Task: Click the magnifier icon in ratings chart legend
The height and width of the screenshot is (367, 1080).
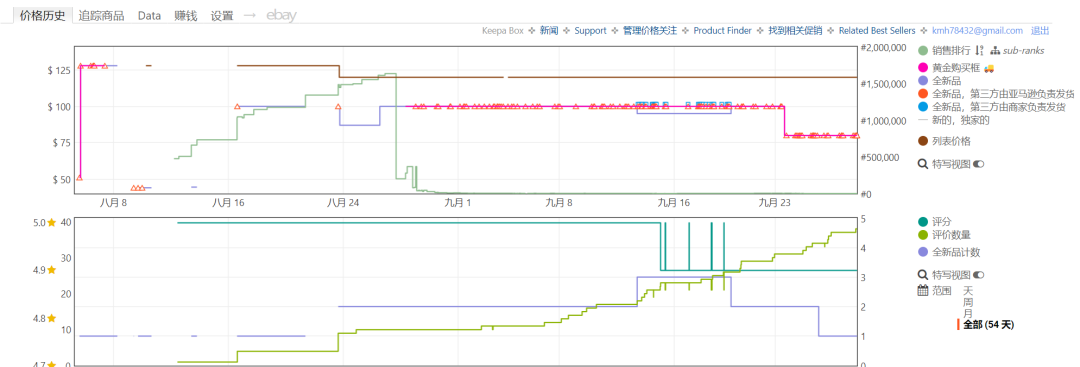Action: pos(923,275)
